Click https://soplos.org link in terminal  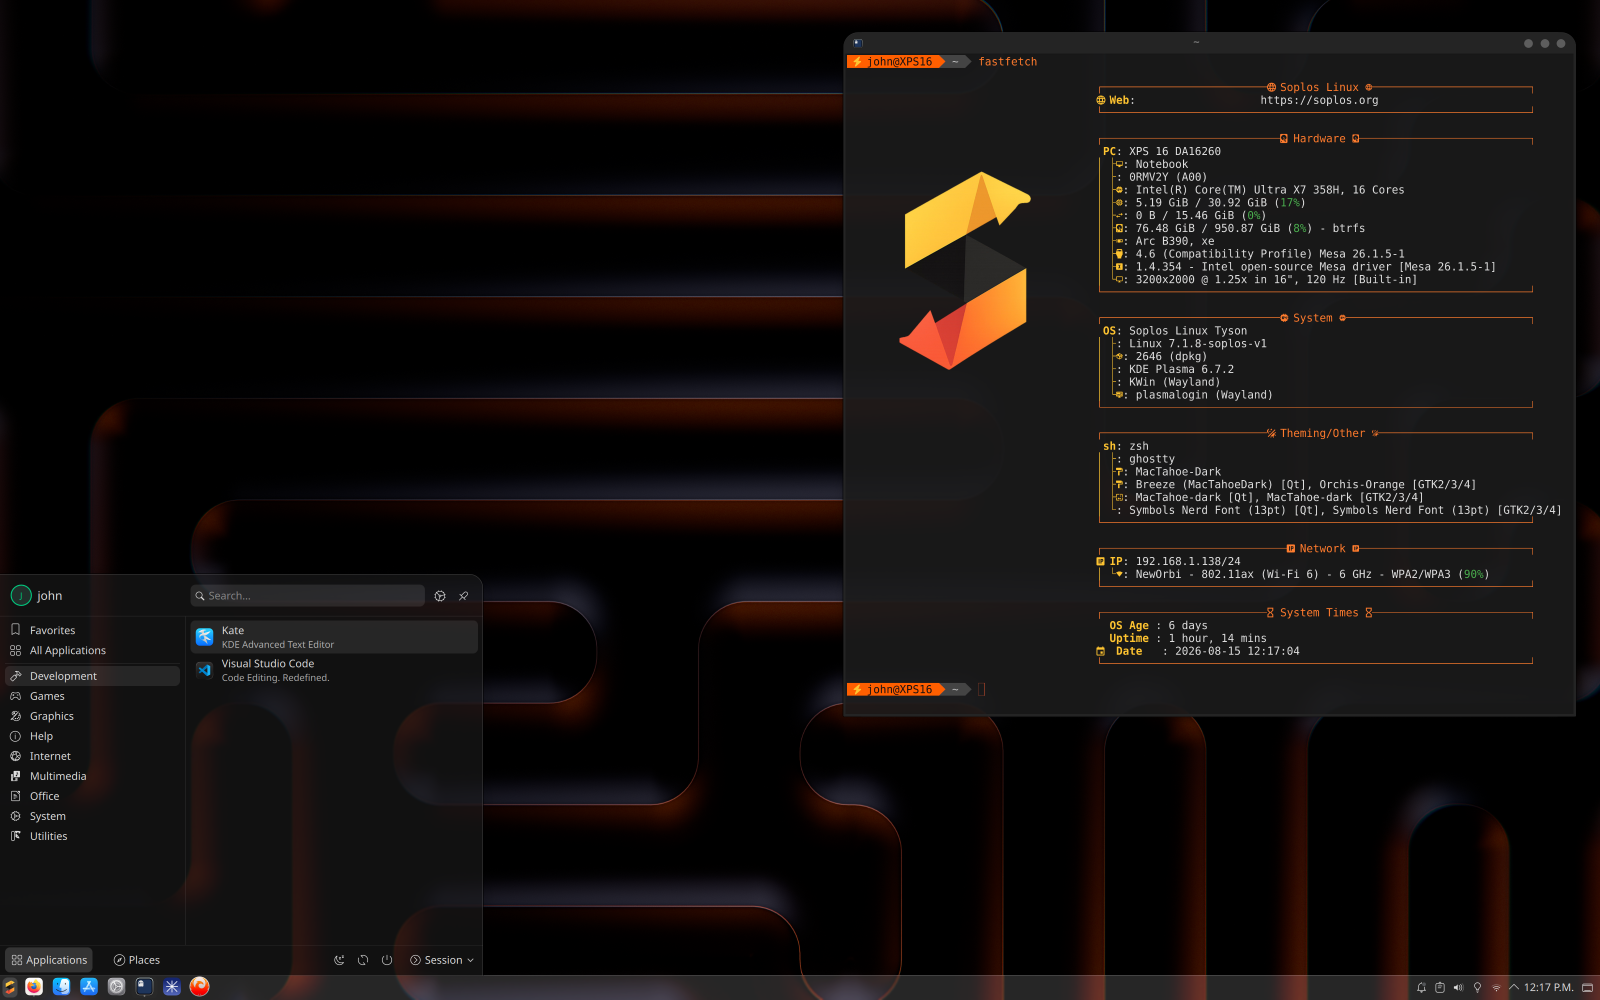click(x=1319, y=100)
